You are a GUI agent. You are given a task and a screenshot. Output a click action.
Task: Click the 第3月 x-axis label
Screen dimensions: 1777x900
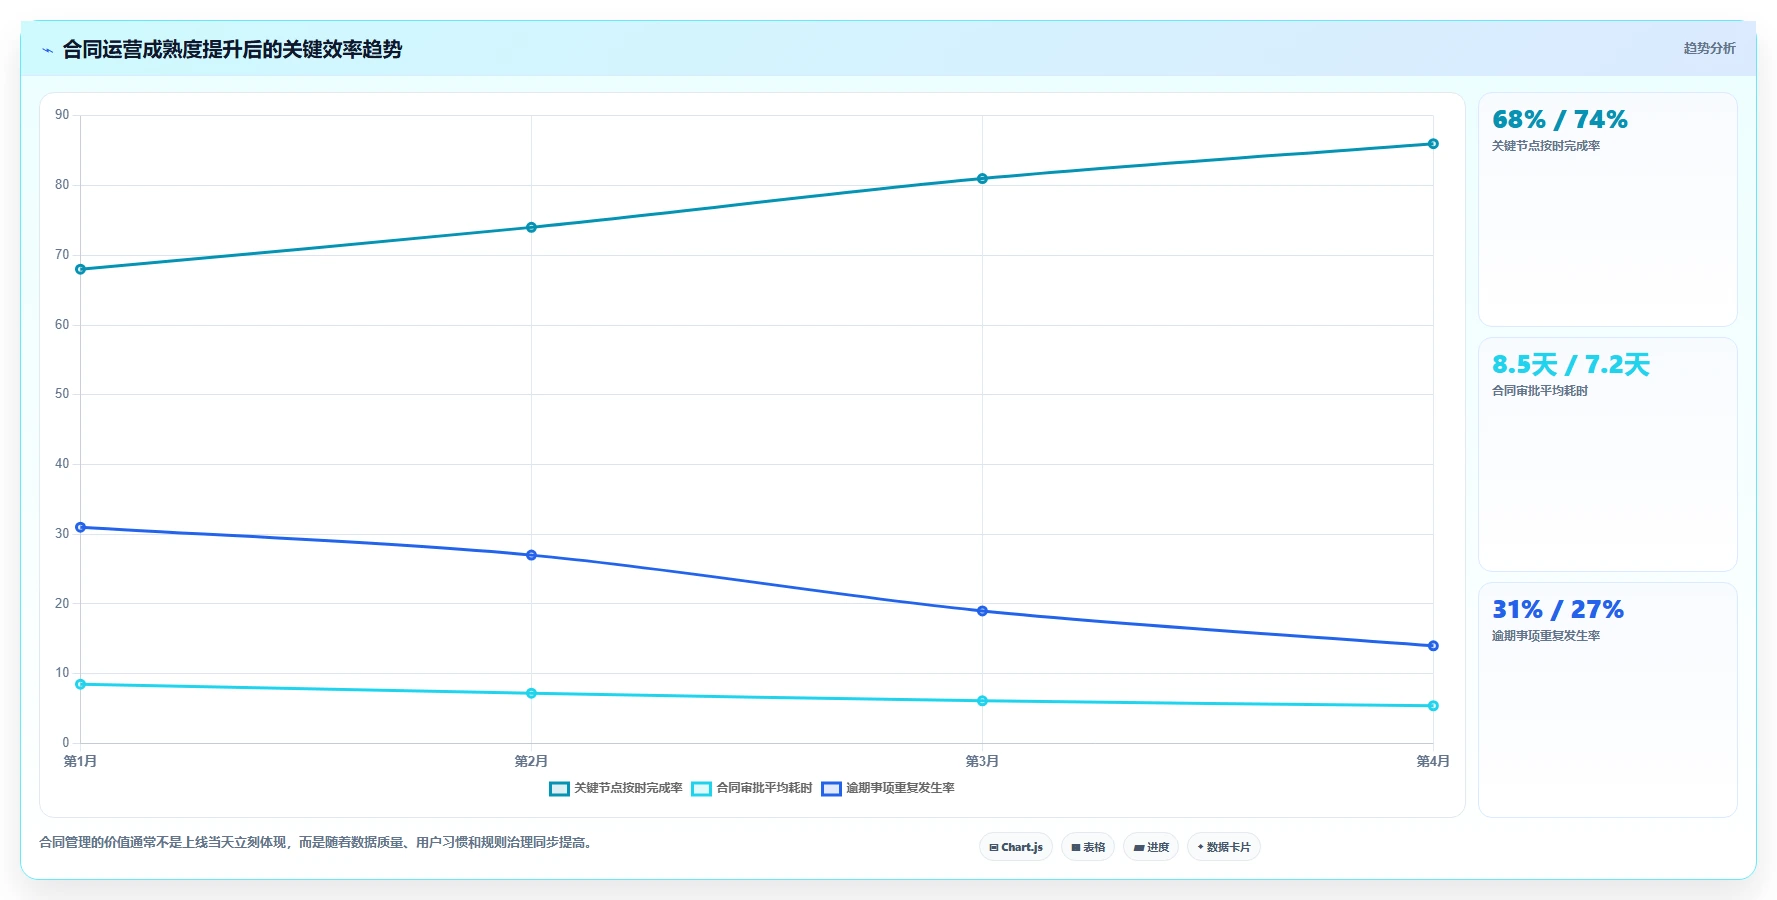click(982, 761)
